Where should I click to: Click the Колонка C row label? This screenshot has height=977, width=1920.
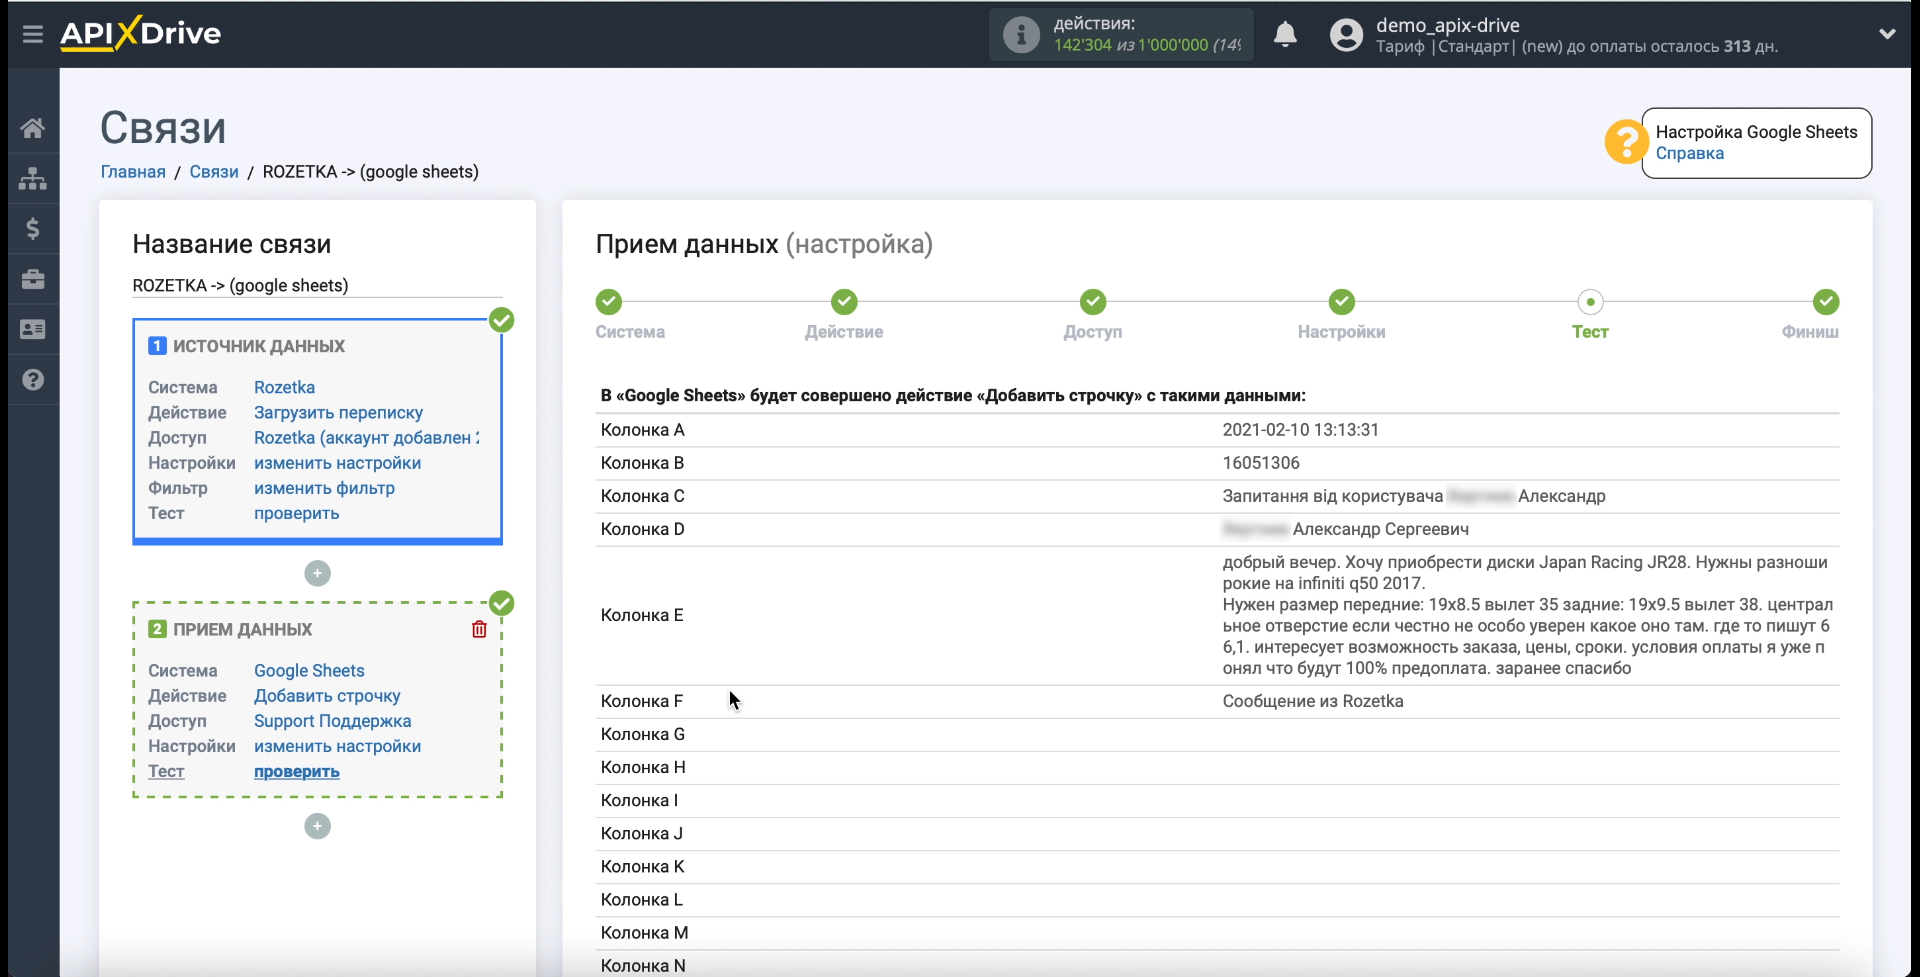pos(642,496)
